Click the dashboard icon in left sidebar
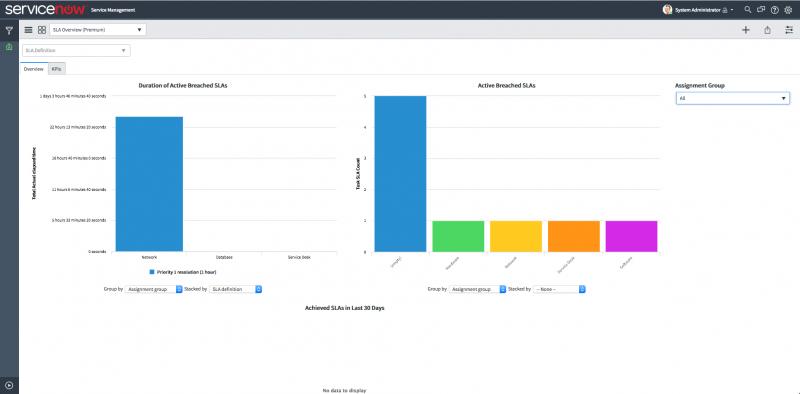The height and width of the screenshot is (394, 800). (x=9, y=47)
